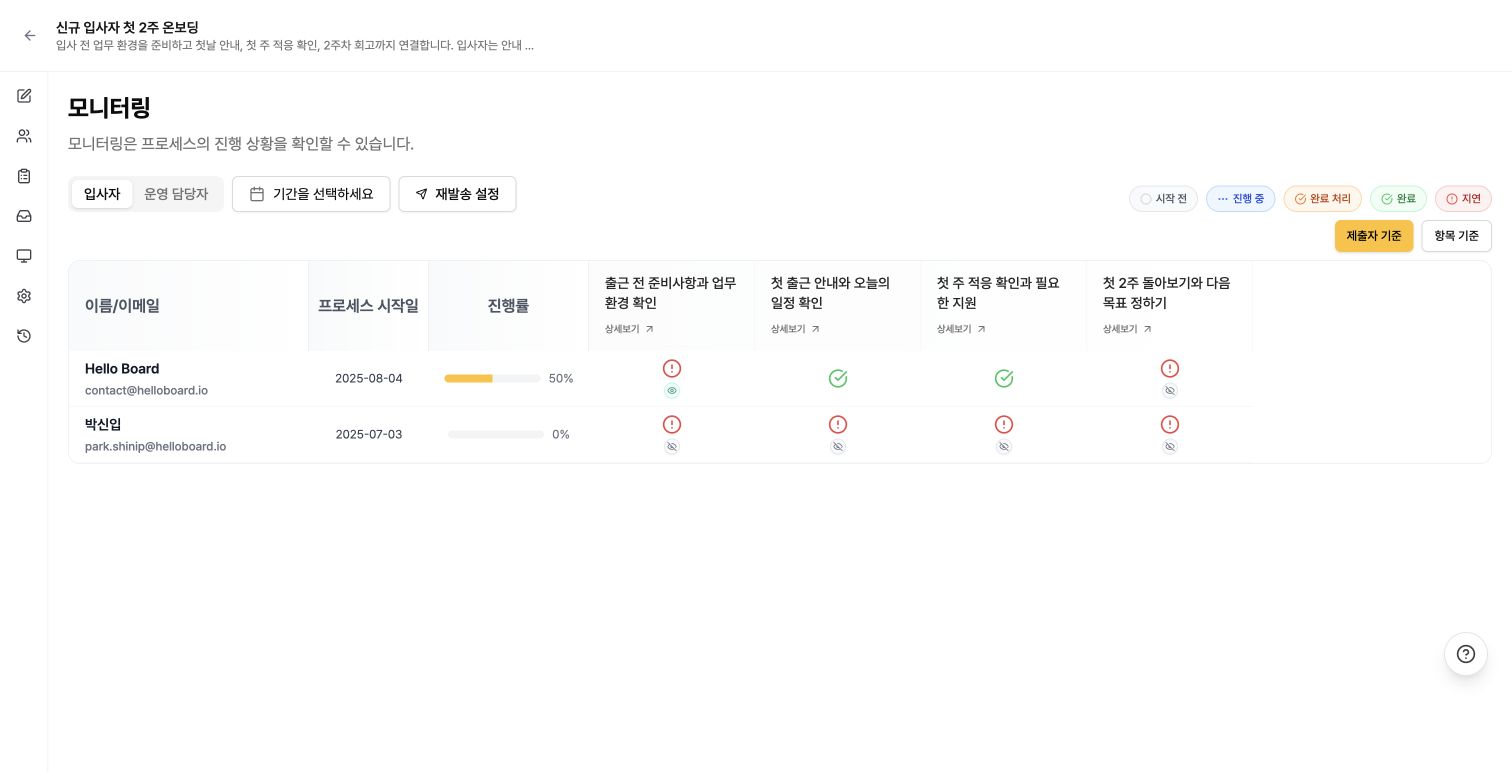Click Hello Board 50% progress bar
Viewport: 1512px width, 772px height.
[492, 379]
